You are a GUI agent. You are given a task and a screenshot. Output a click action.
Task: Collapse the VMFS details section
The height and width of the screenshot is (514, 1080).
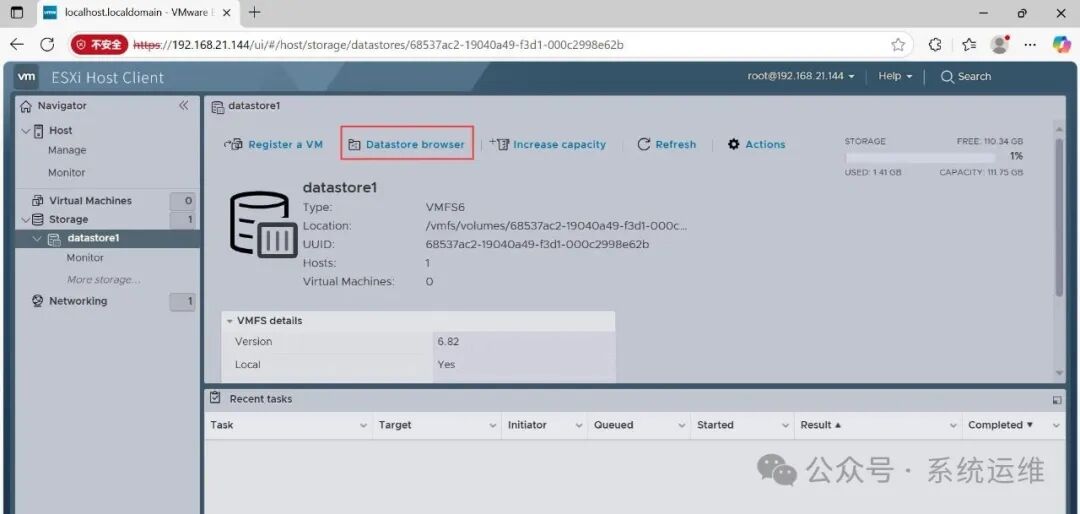(x=229, y=321)
